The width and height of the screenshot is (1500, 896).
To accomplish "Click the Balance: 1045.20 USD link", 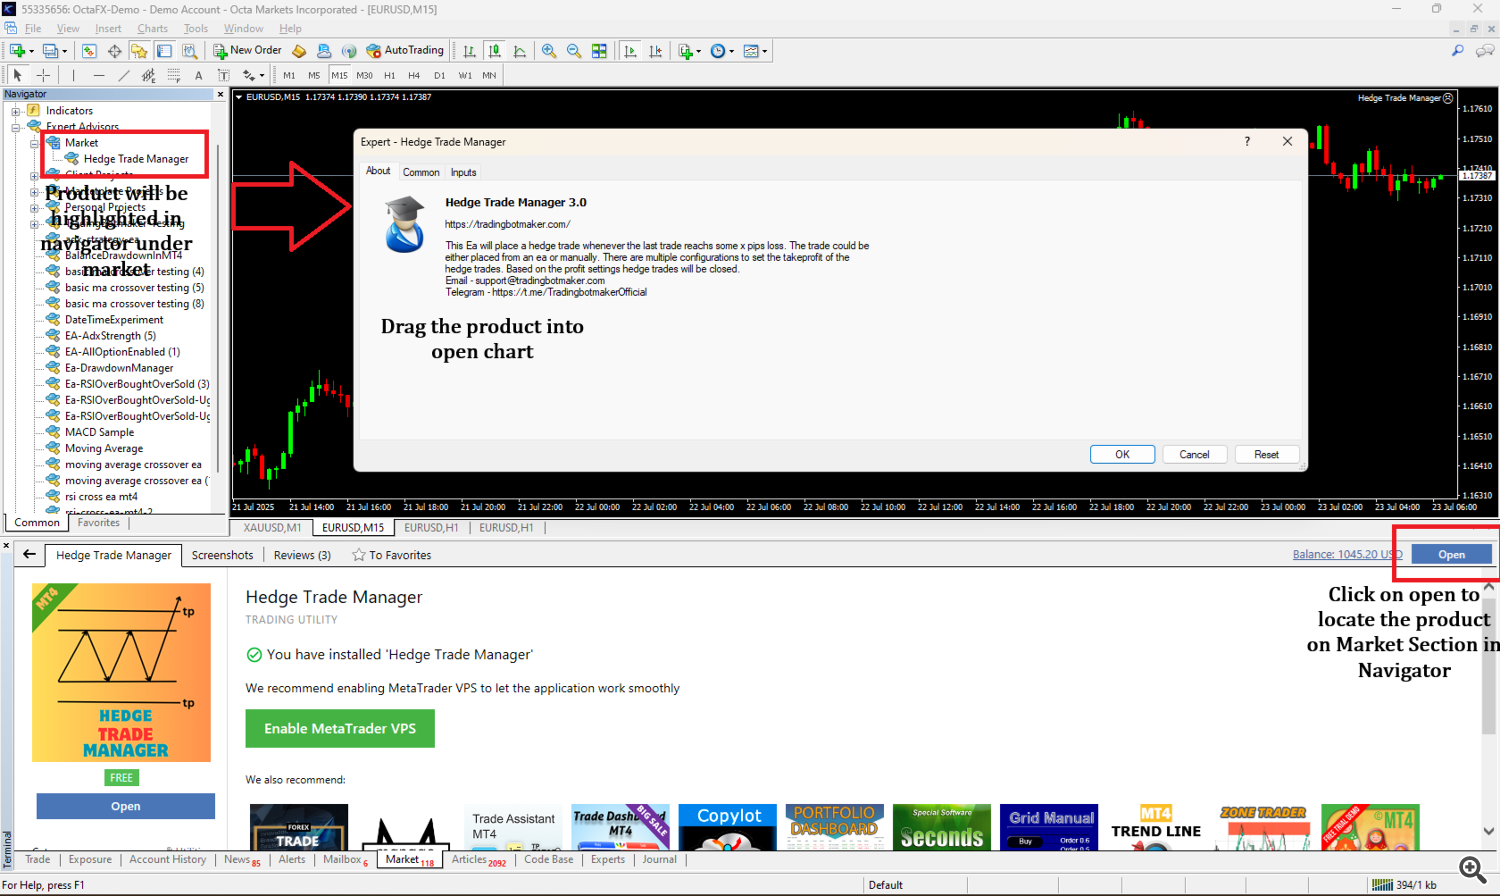I will tap(1347, 554).
